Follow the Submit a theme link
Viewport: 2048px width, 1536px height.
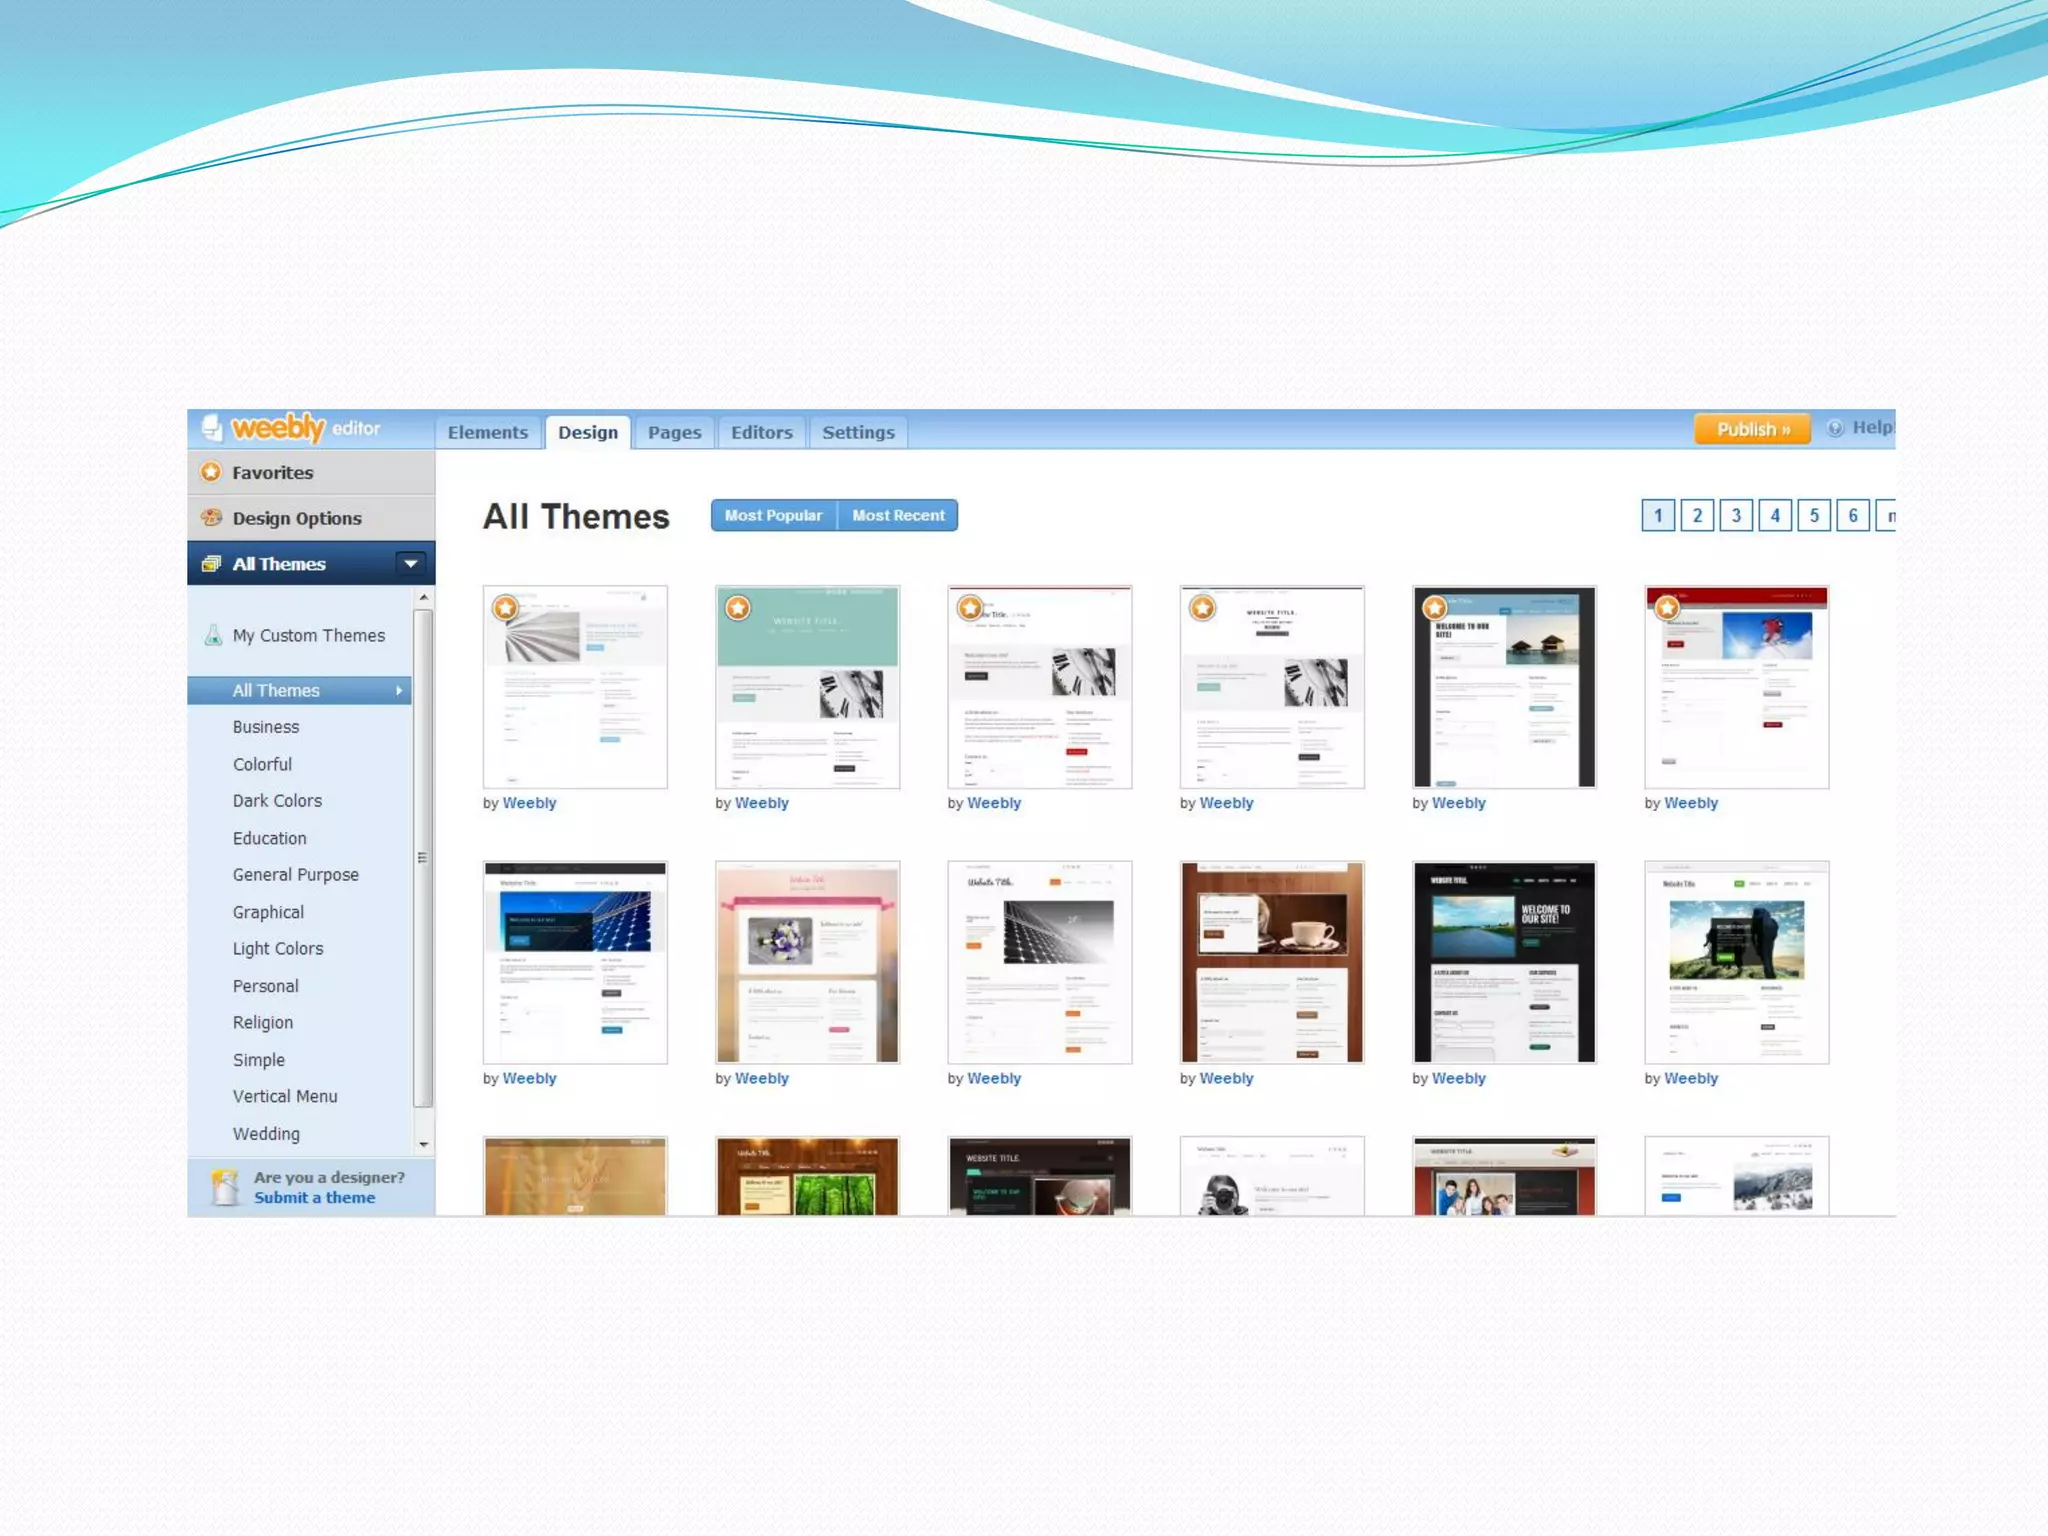tap(314, 1197)
